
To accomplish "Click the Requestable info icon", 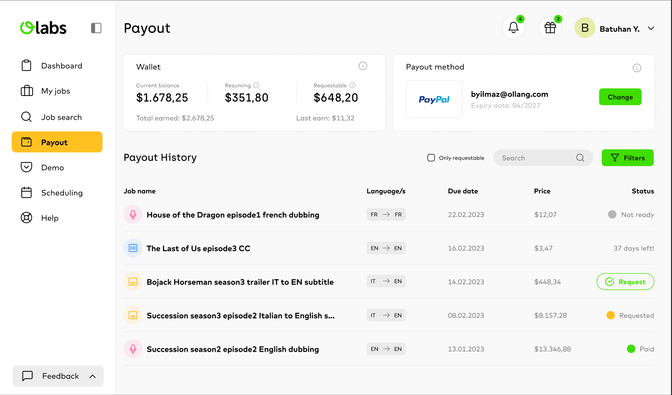I will (x=352, y=85).
